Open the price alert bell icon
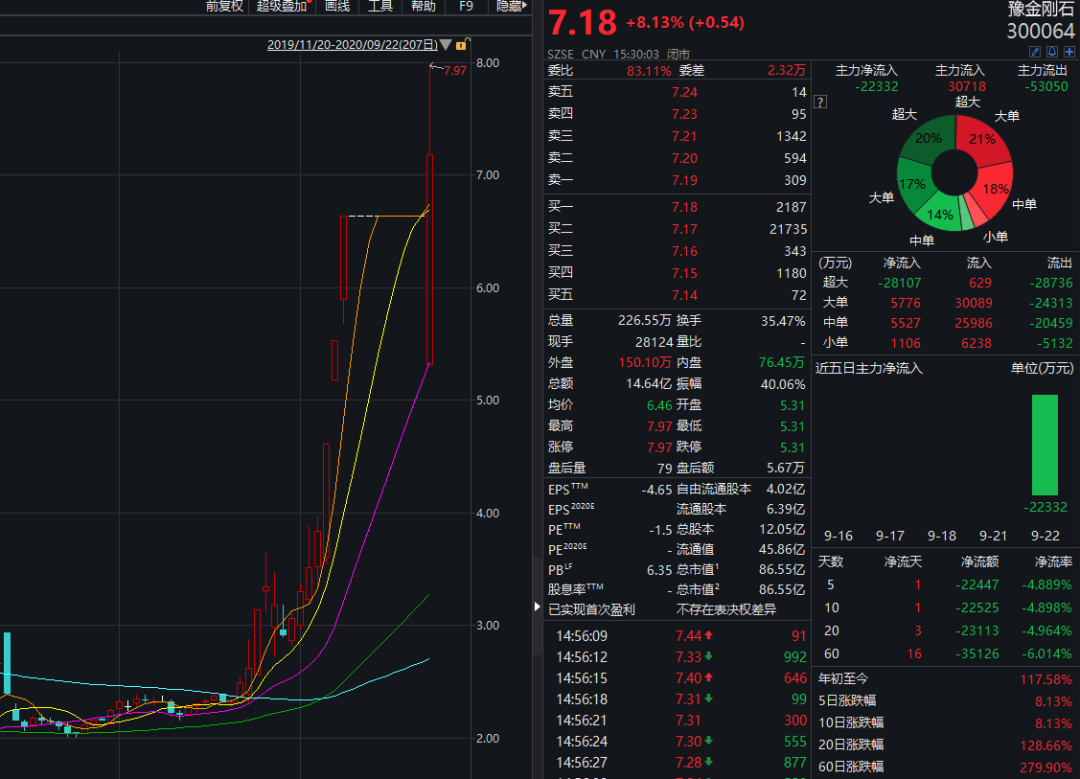The image size is (1080, 779). click(x=1052, y=51)
